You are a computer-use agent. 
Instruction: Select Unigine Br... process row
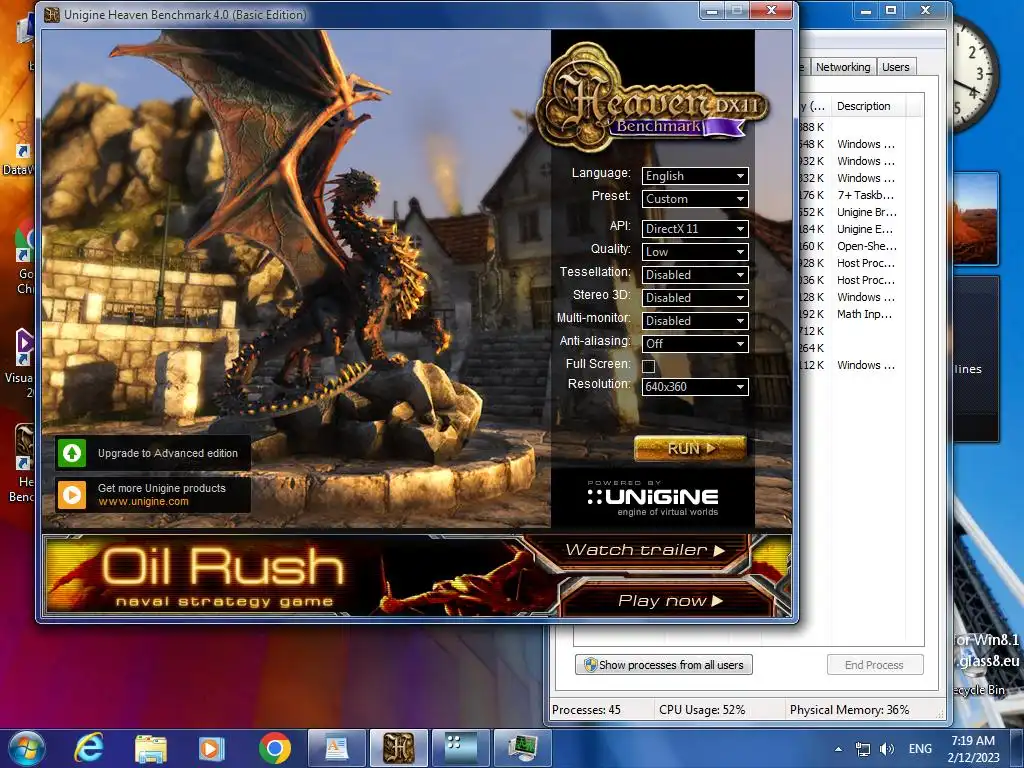coord(862,212)
